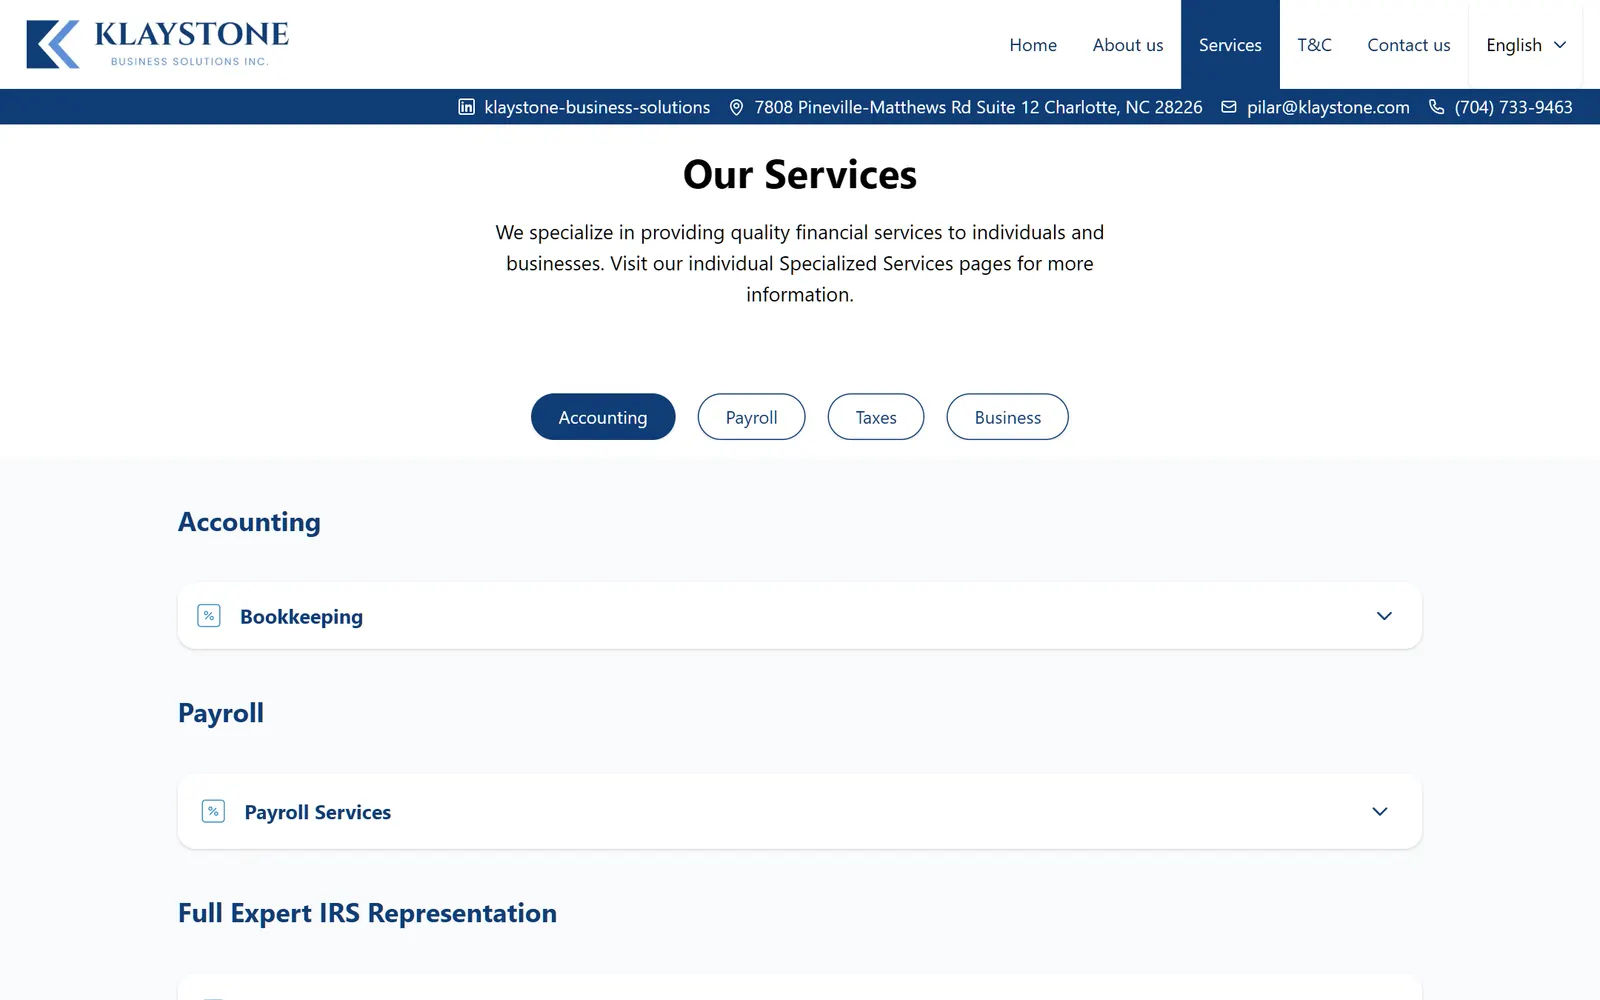Expand the Payroll Services chevron
1600x1000 pixels.
click(1380, 811)
